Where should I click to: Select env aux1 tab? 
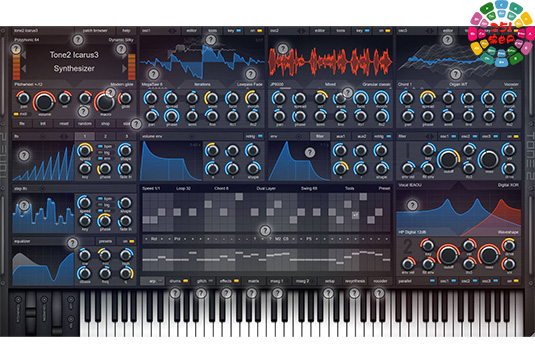point(341,136)
